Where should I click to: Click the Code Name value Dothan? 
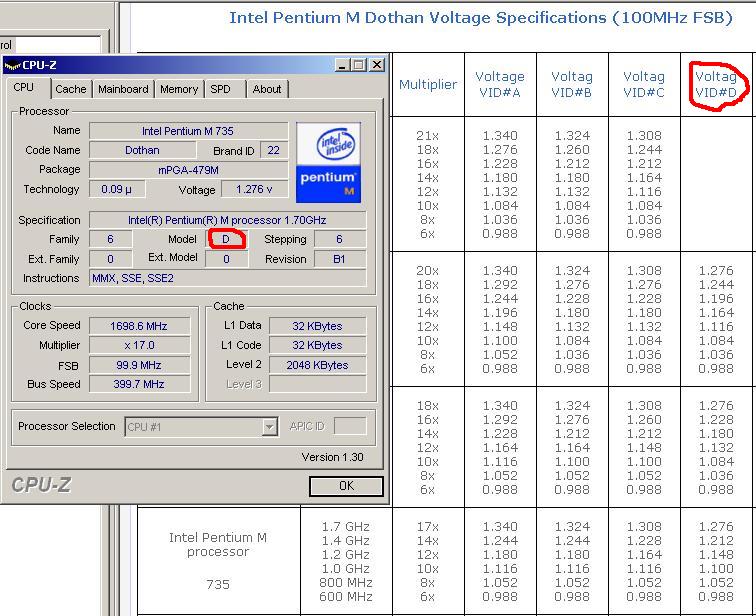coord(142,150)
